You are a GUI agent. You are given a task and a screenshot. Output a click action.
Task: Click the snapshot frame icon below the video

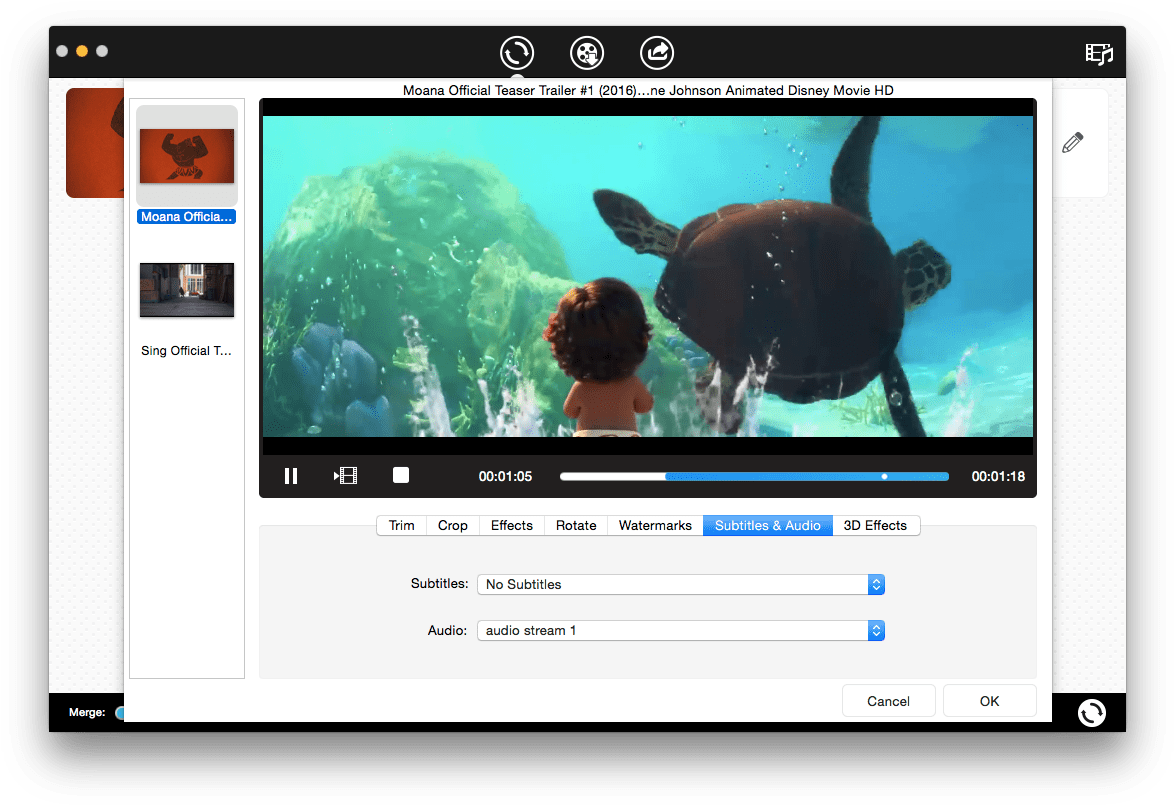[345, 475]
